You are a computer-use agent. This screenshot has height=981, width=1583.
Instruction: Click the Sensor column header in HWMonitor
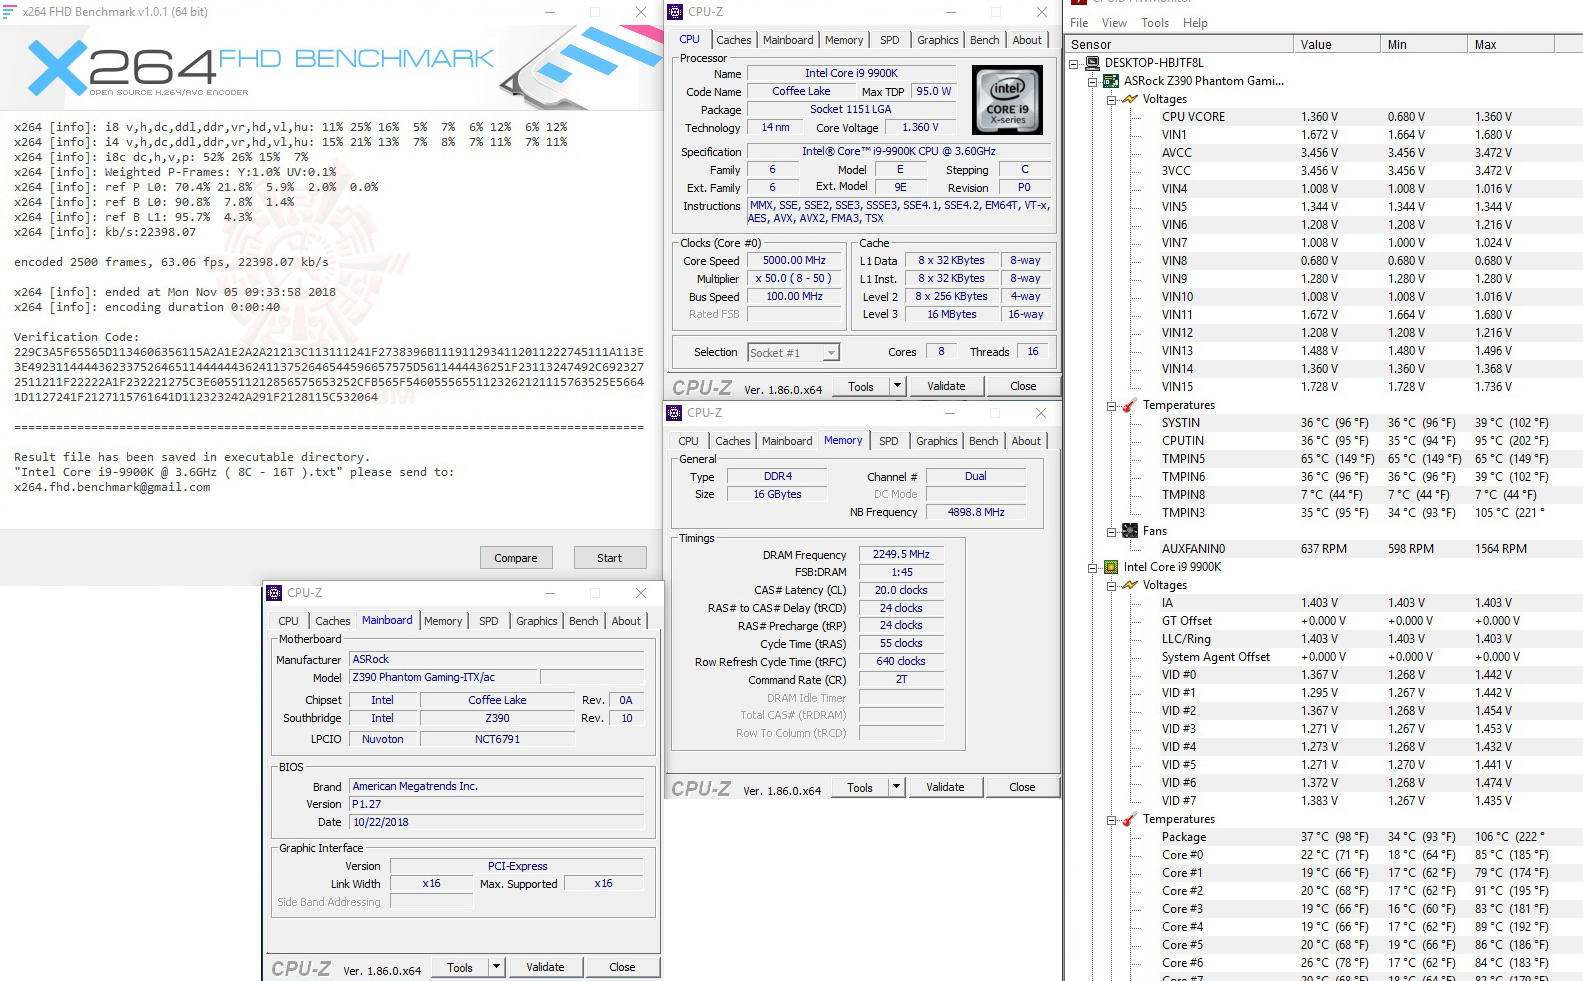coord(1179,44)
